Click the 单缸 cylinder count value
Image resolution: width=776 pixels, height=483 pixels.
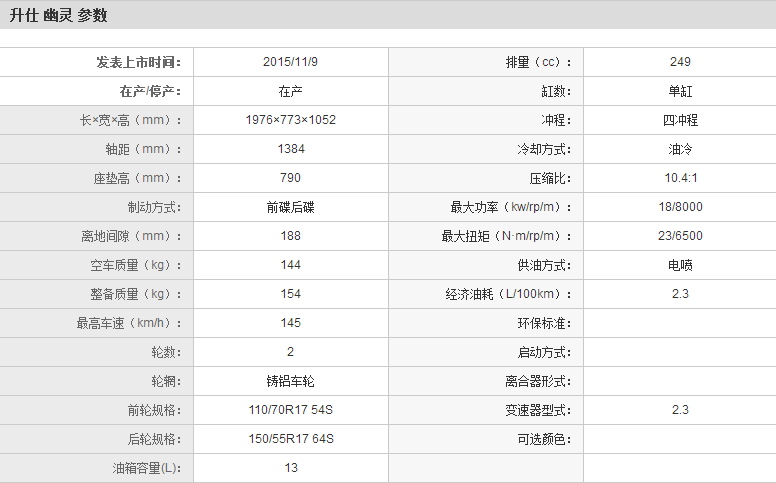tap(680, 91)
